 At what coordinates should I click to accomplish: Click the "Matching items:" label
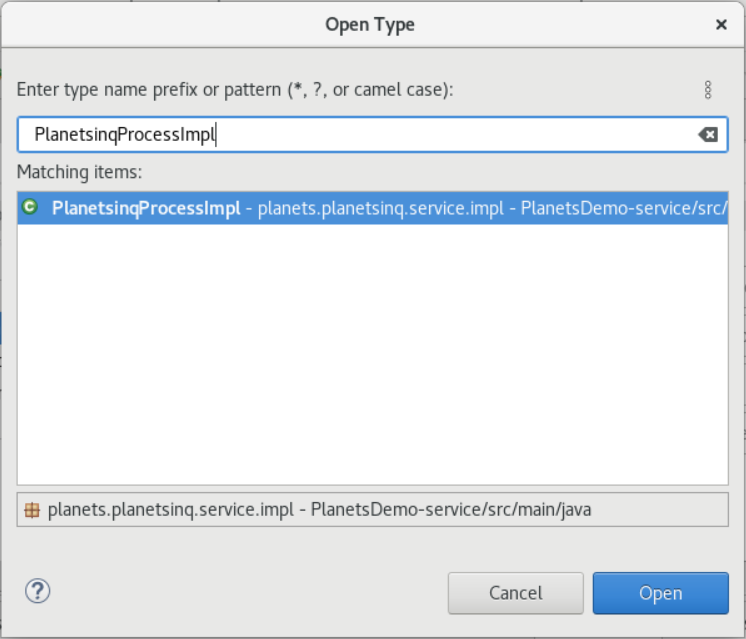[x=80, y=172]
